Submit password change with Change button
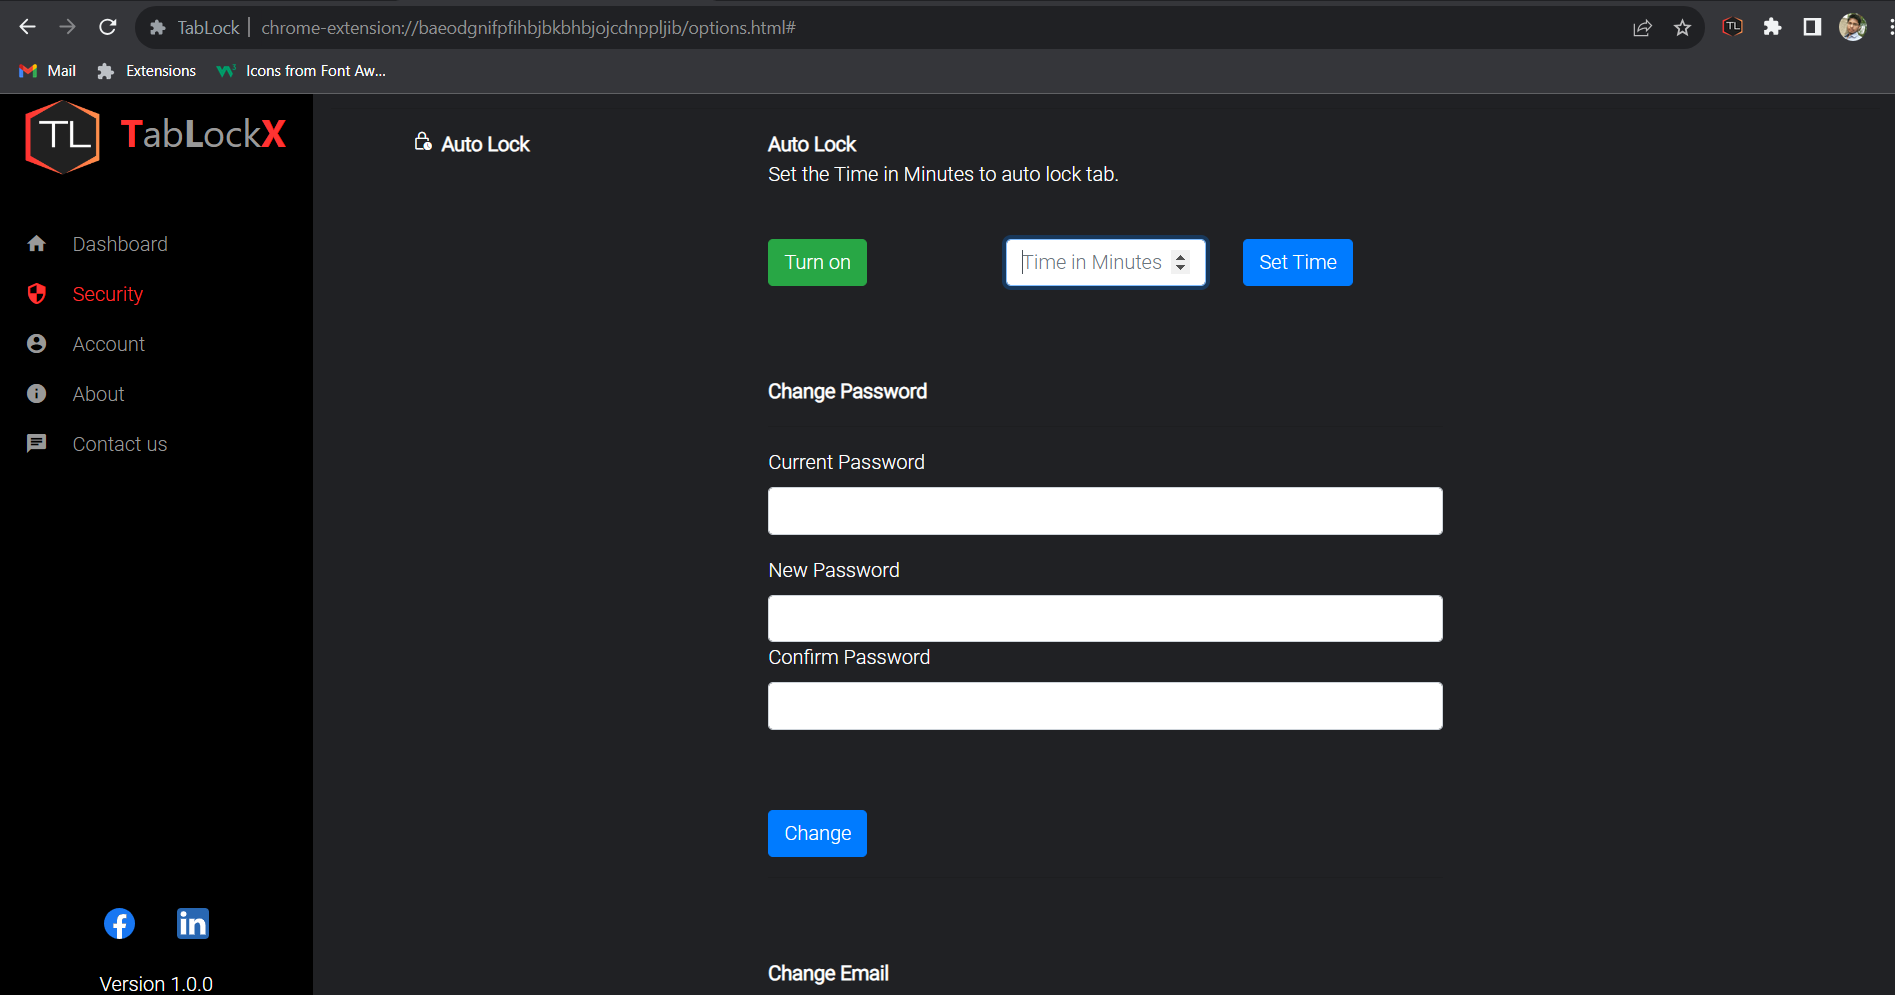The width and height of the screenshot is (1895, 995). point(817,833)
